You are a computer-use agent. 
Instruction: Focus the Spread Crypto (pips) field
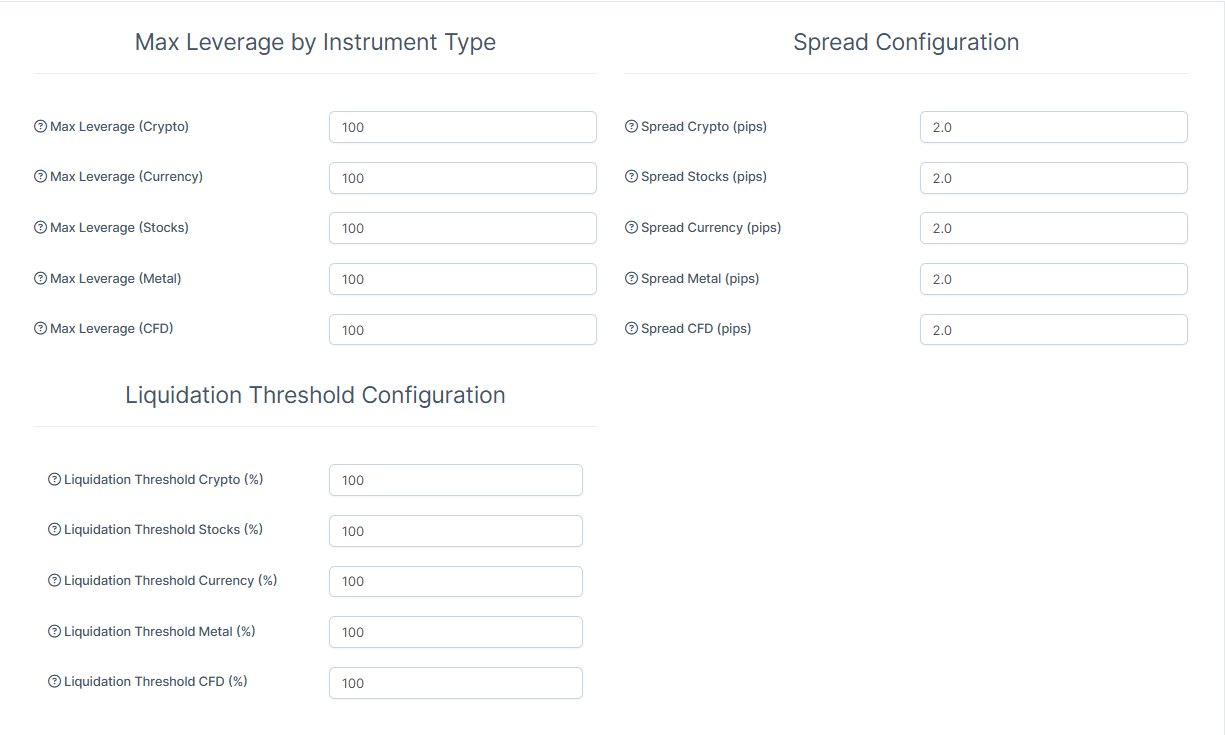point(1053,127)
